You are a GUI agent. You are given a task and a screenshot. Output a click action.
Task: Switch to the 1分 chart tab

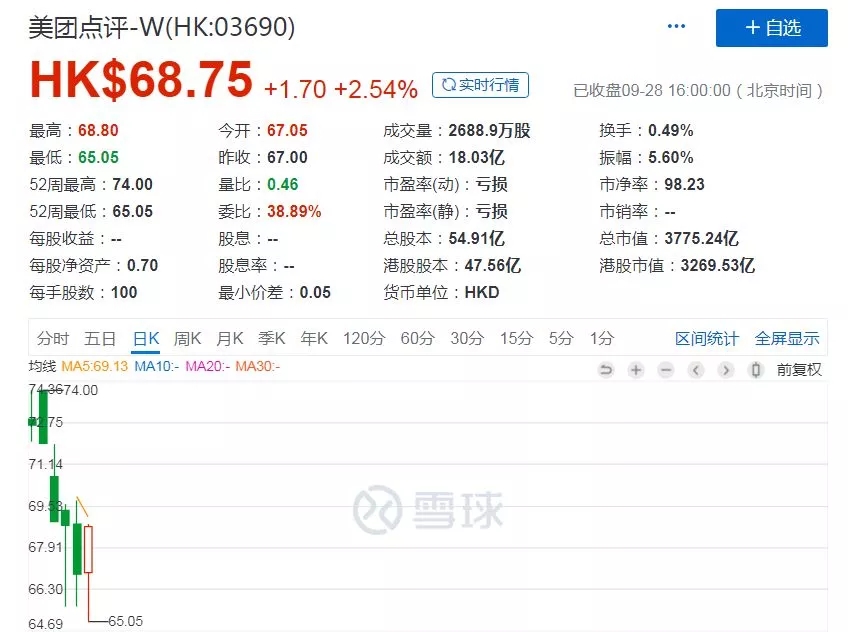click(602, 338)
